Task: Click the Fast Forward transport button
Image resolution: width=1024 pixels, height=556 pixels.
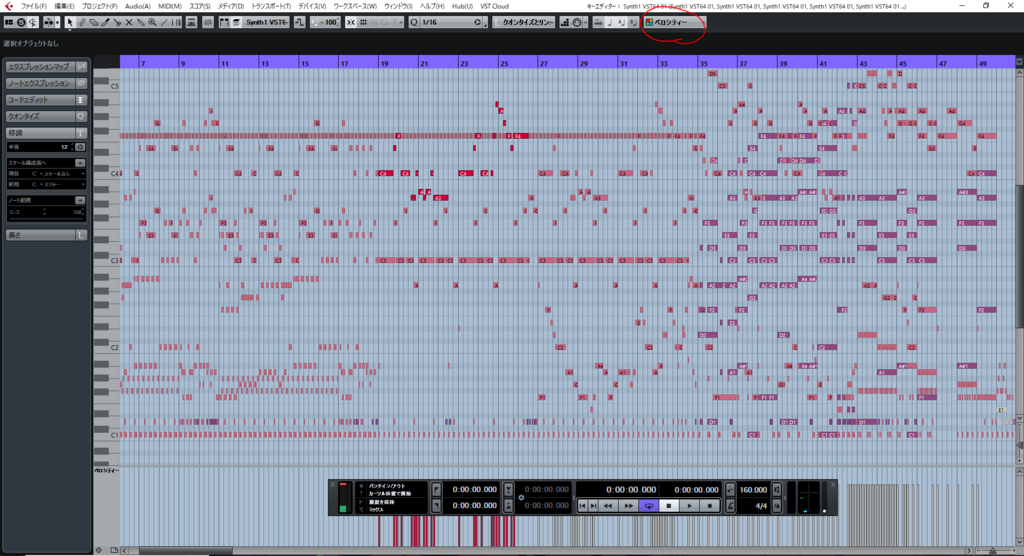Action: pyautogui.click(x=629, y=506)
